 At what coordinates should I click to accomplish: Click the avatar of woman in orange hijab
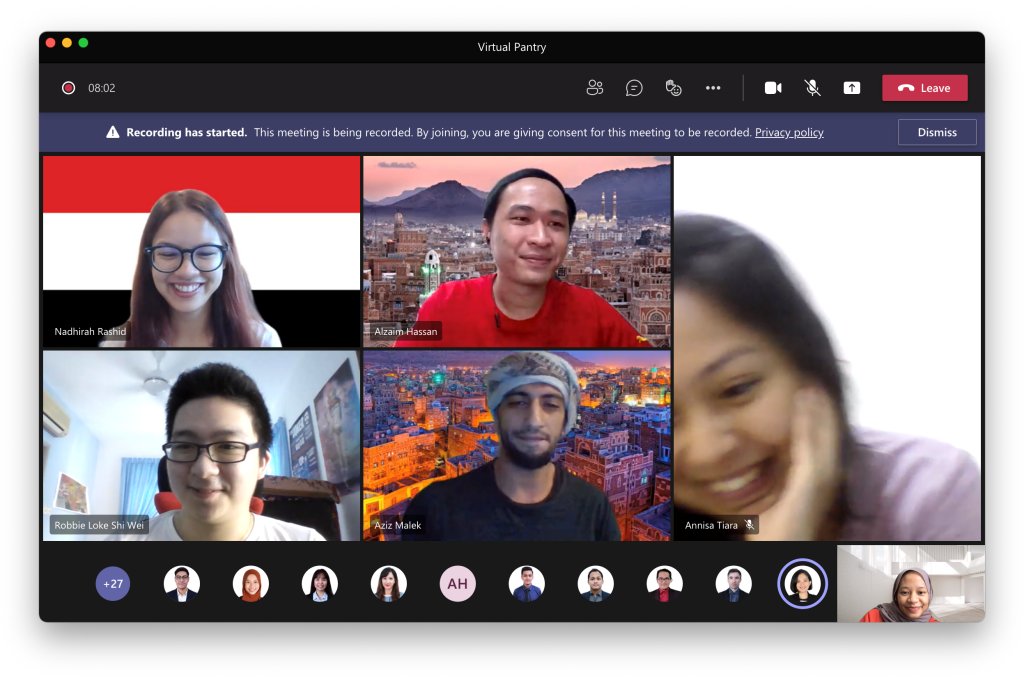(x=251, y=583)
